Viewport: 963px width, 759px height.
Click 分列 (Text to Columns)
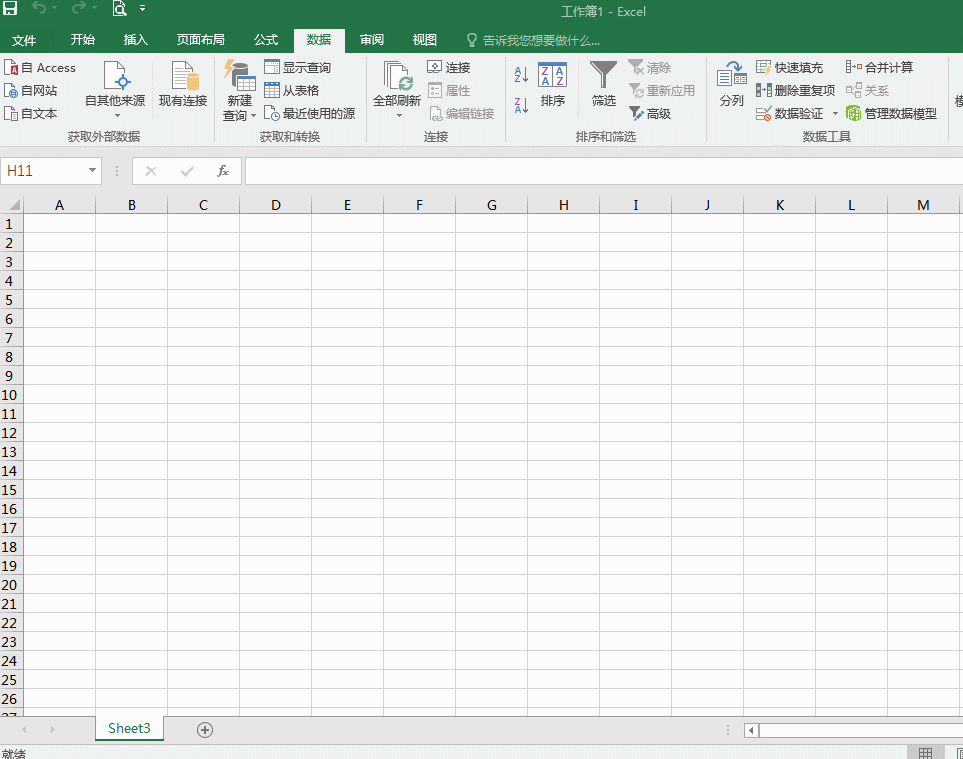[x=731, y=84]
